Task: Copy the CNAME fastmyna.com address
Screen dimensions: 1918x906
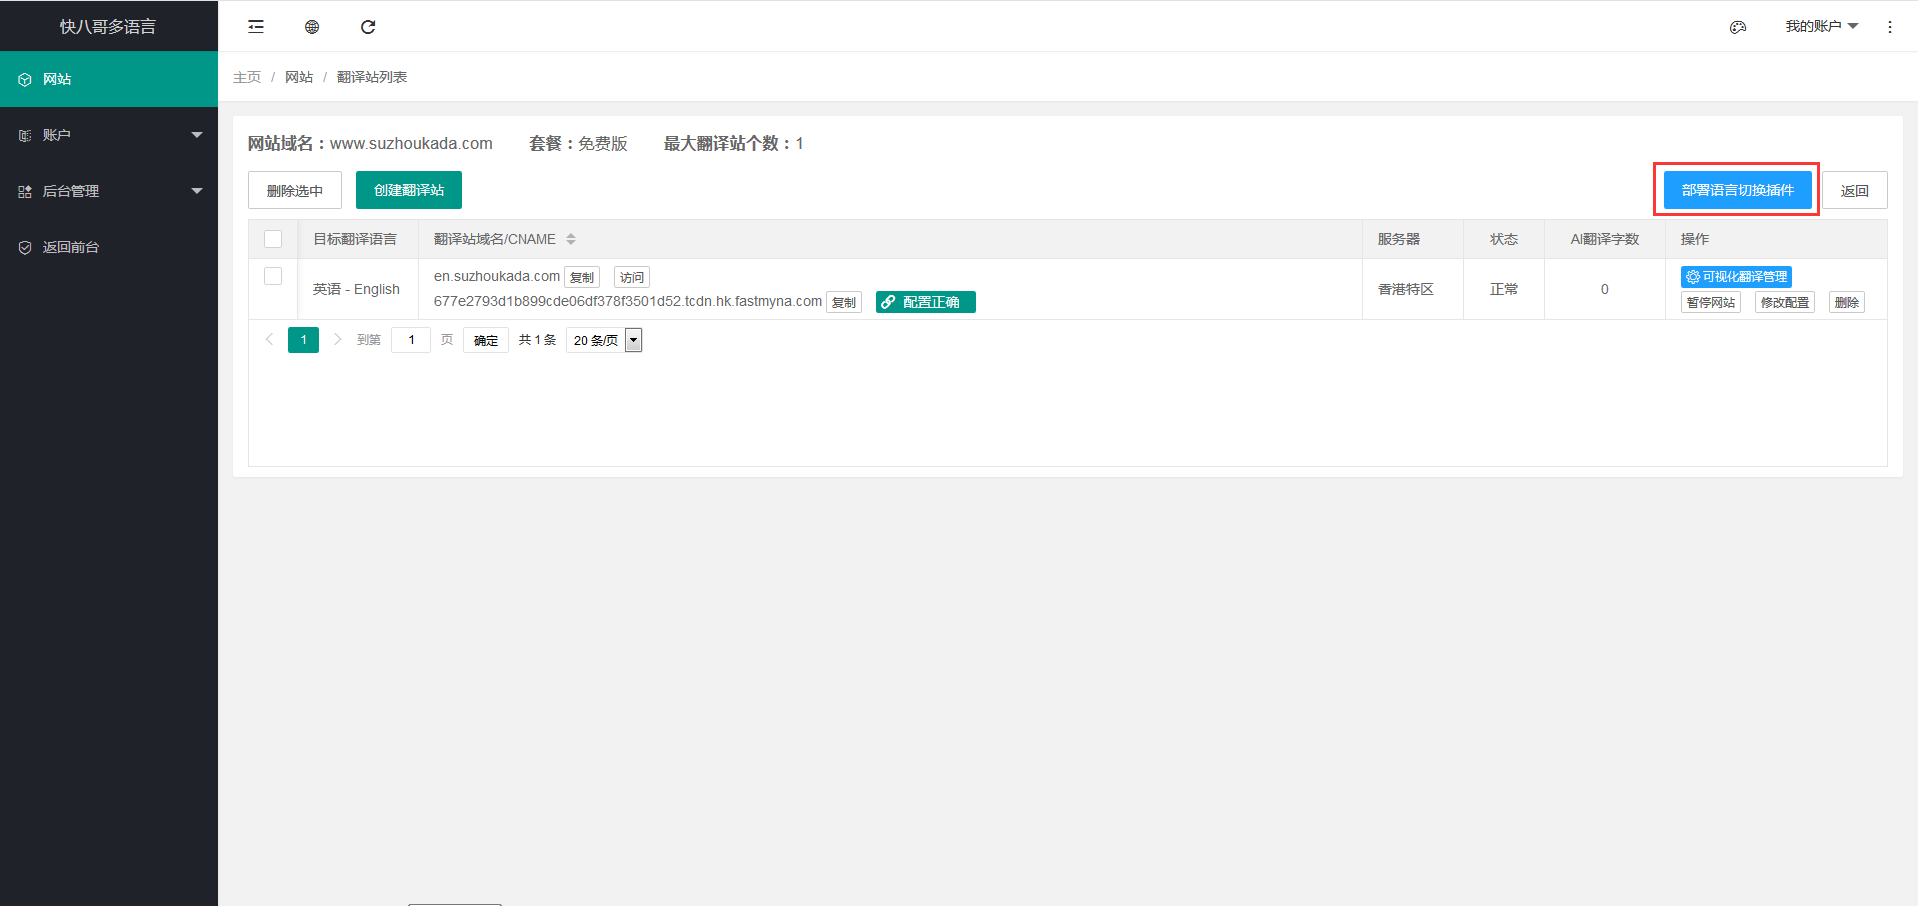Action: tap(844, 302)
